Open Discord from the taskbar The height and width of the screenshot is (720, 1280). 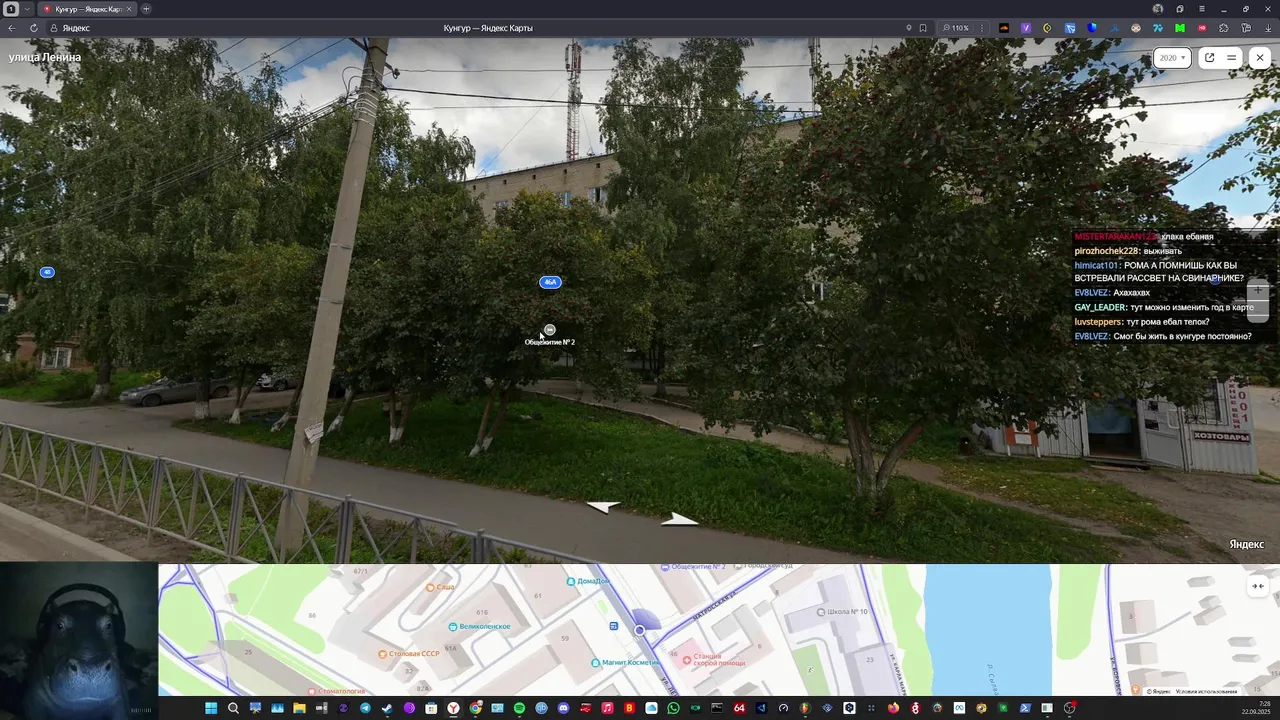[563, 708]
